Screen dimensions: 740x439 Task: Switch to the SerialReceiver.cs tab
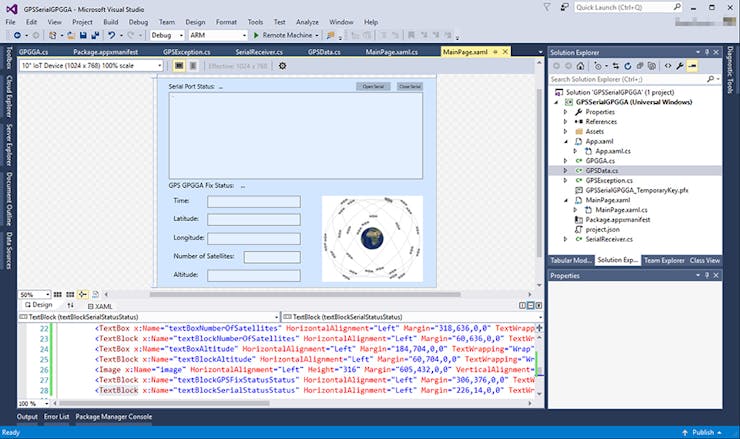point(259,52)
